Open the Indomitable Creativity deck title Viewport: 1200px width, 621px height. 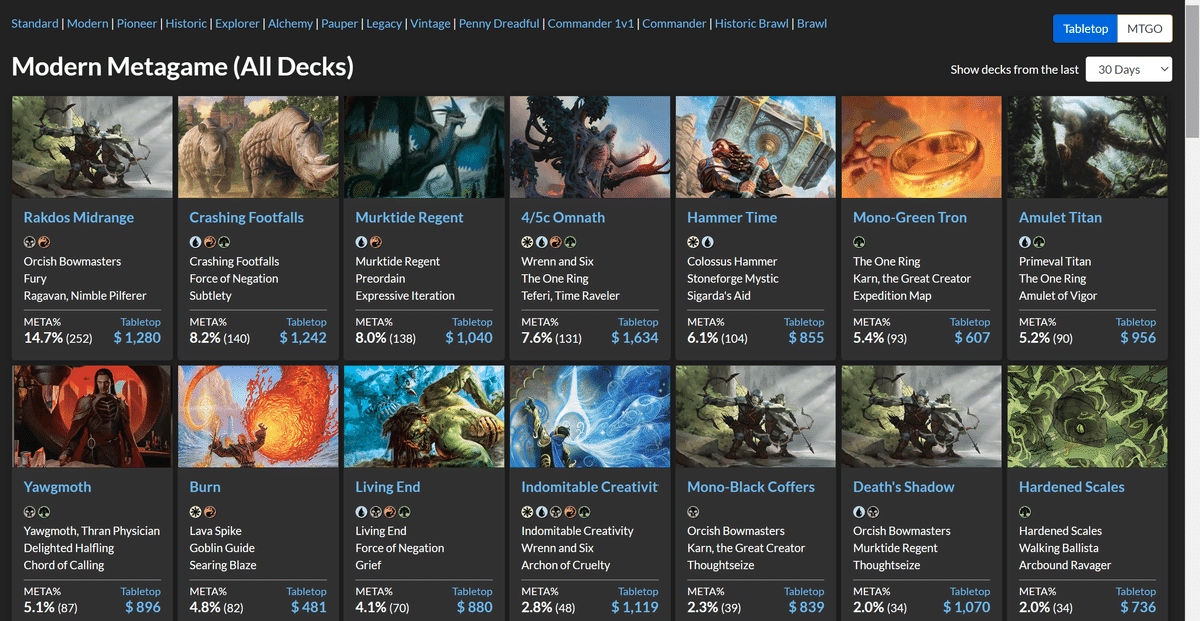(x=590, y=487)
